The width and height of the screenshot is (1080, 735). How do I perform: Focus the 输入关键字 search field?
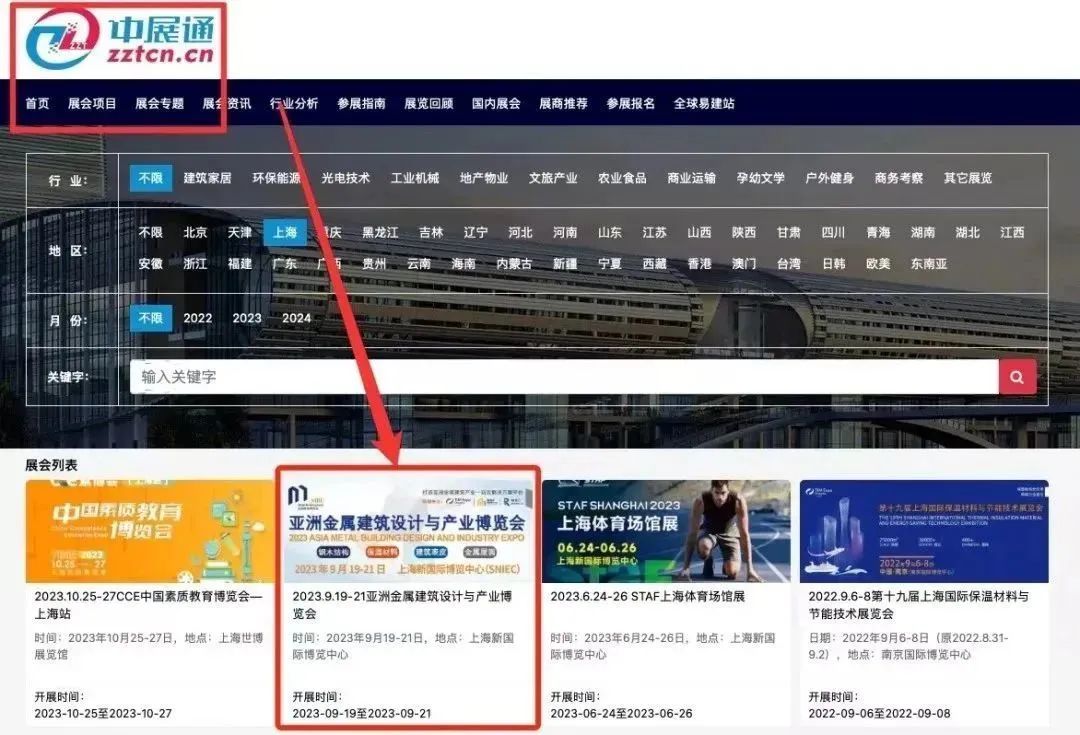(564, 377)
